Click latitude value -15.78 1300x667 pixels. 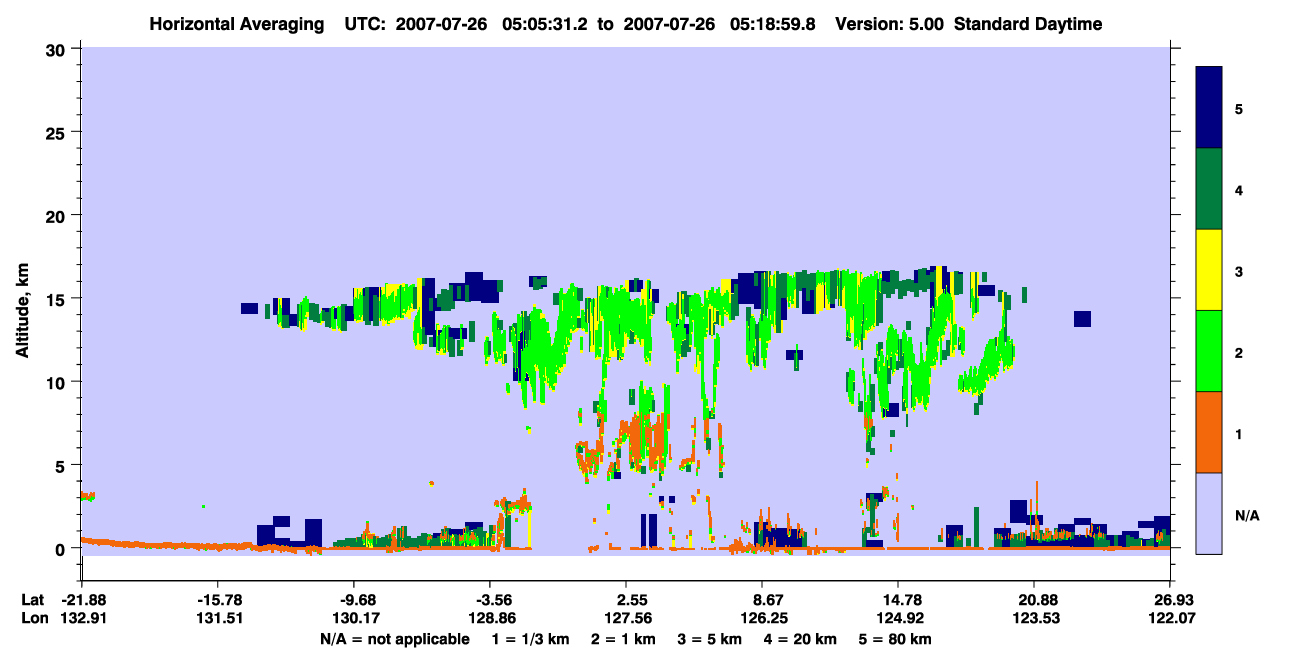(218, 600)
